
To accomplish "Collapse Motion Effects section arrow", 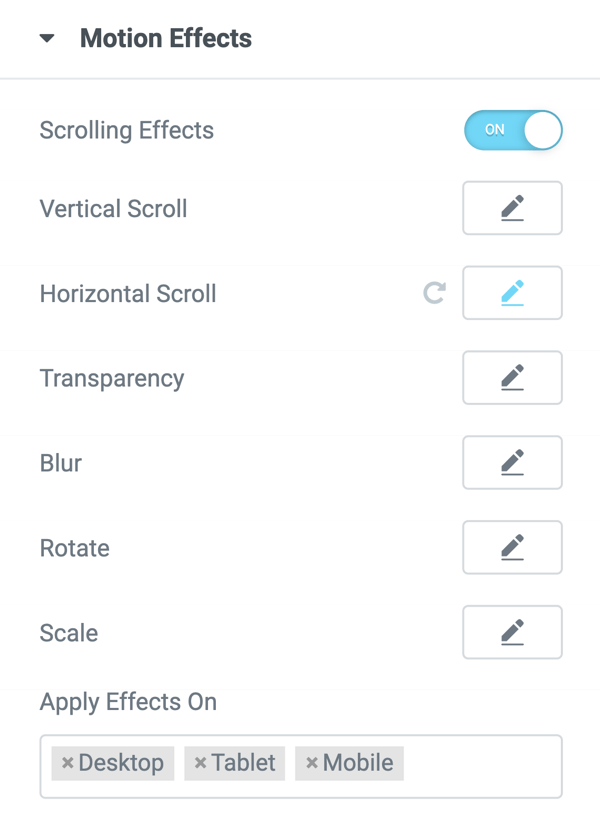I will pyautogui.click(x=47, y=39).
